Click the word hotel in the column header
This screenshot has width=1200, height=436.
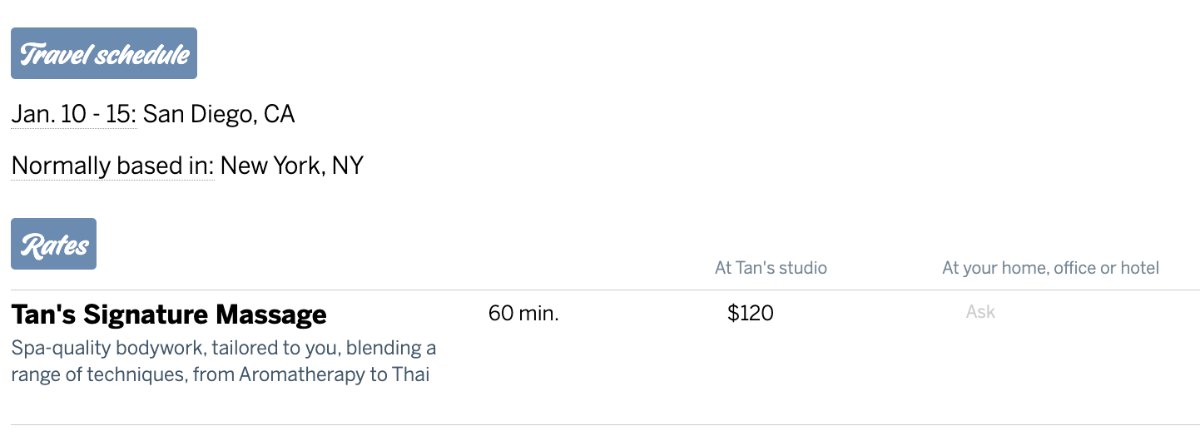pyautogui.click(x=1139, y=268)
